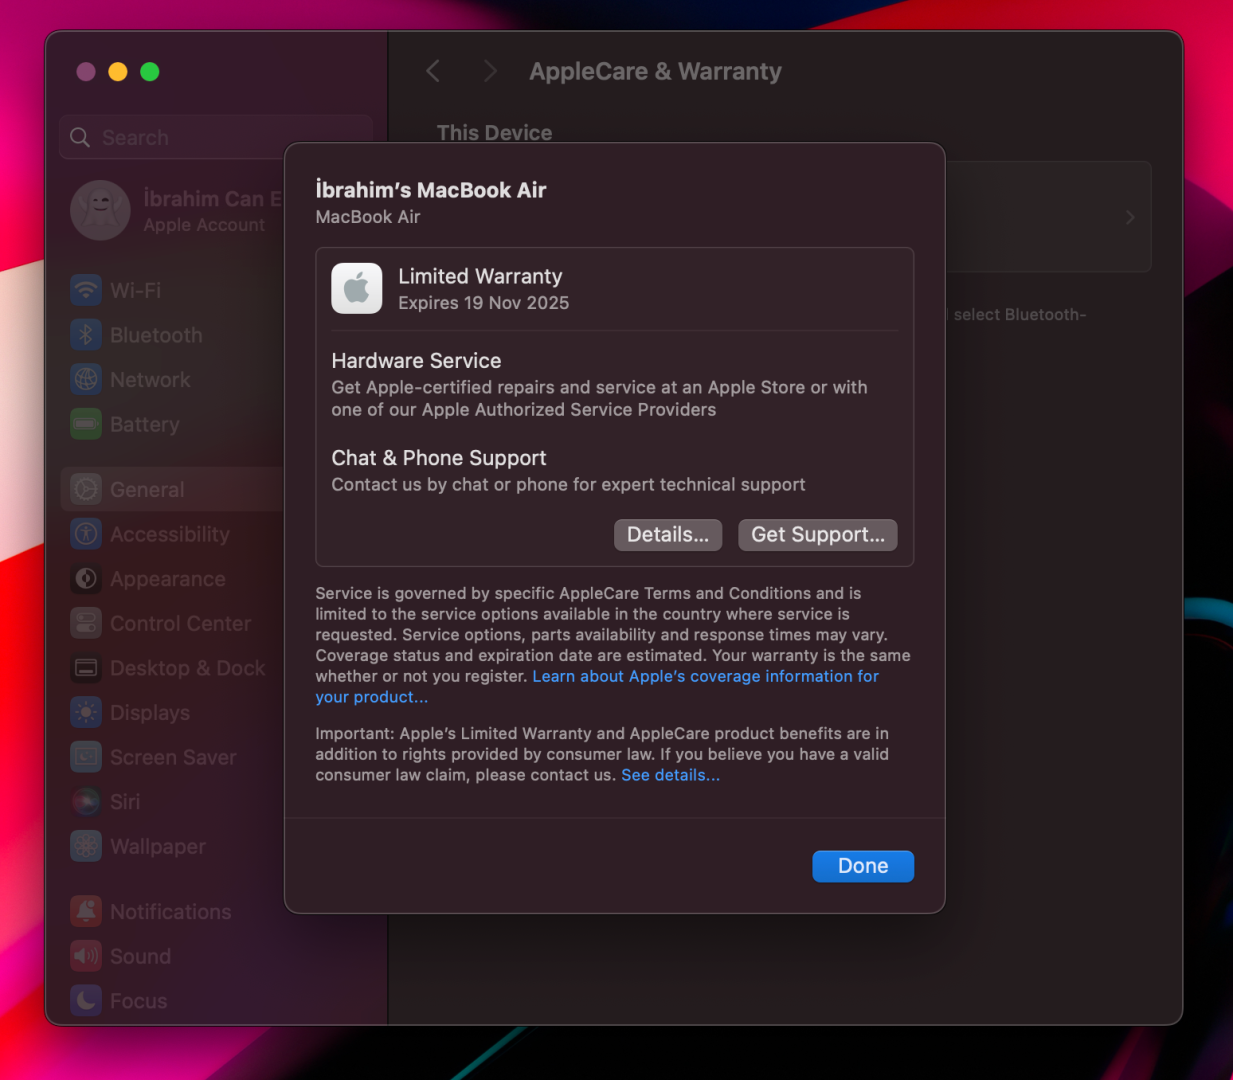Select Appearance in the sidebar

pos(170,579)
